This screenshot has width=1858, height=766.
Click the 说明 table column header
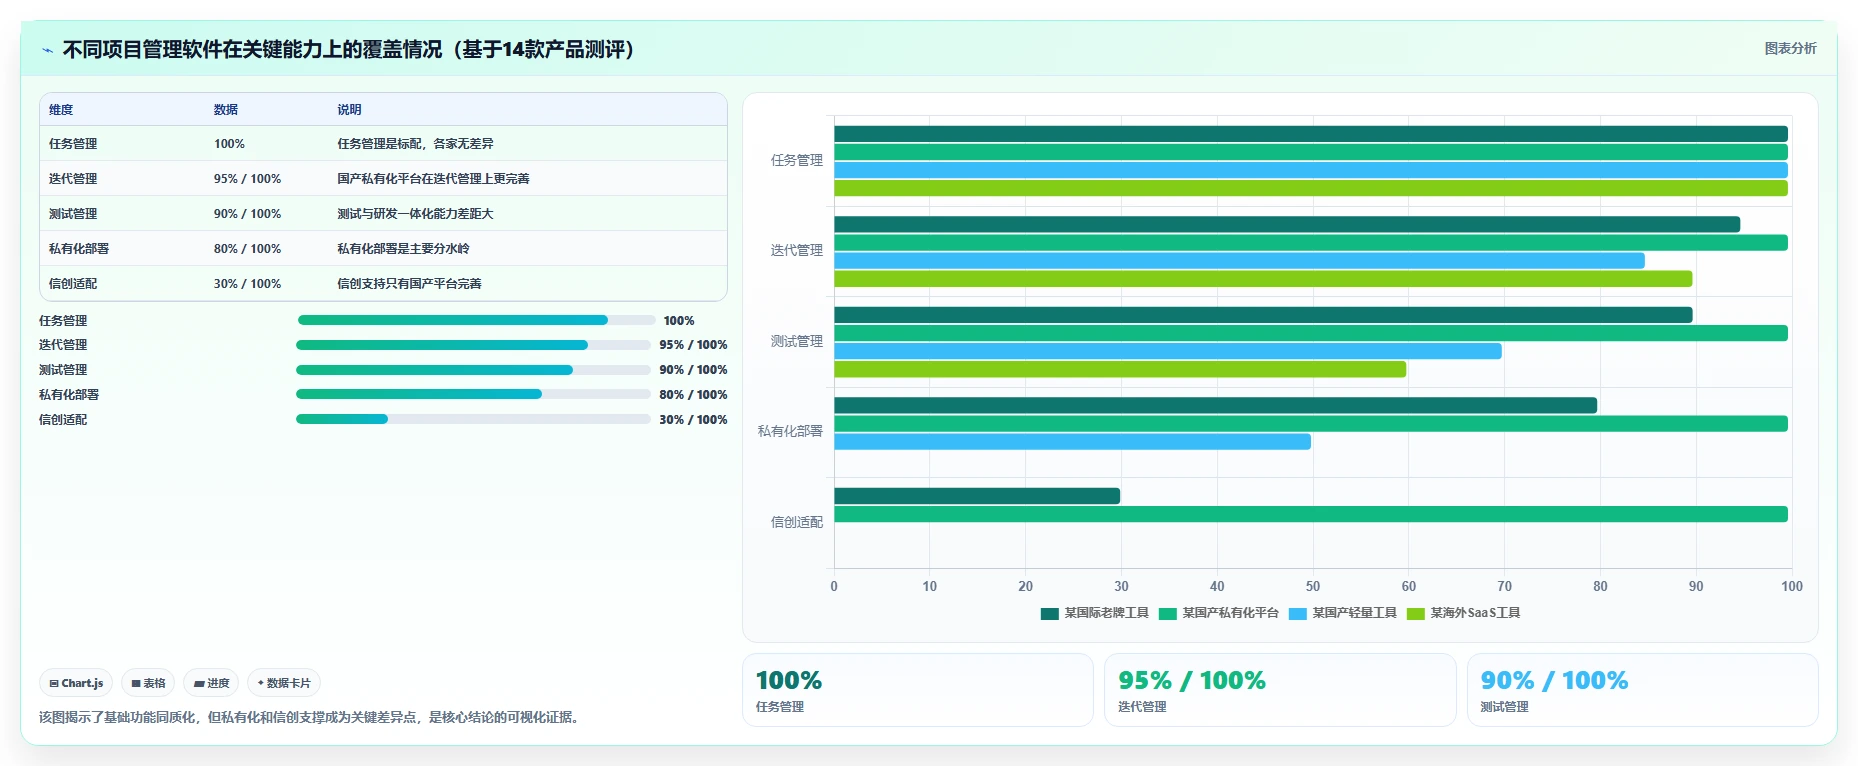point(349,110)
